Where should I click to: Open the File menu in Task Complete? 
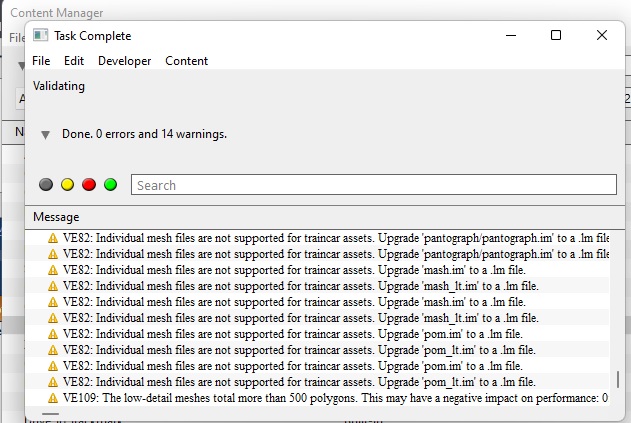[41, 61]
